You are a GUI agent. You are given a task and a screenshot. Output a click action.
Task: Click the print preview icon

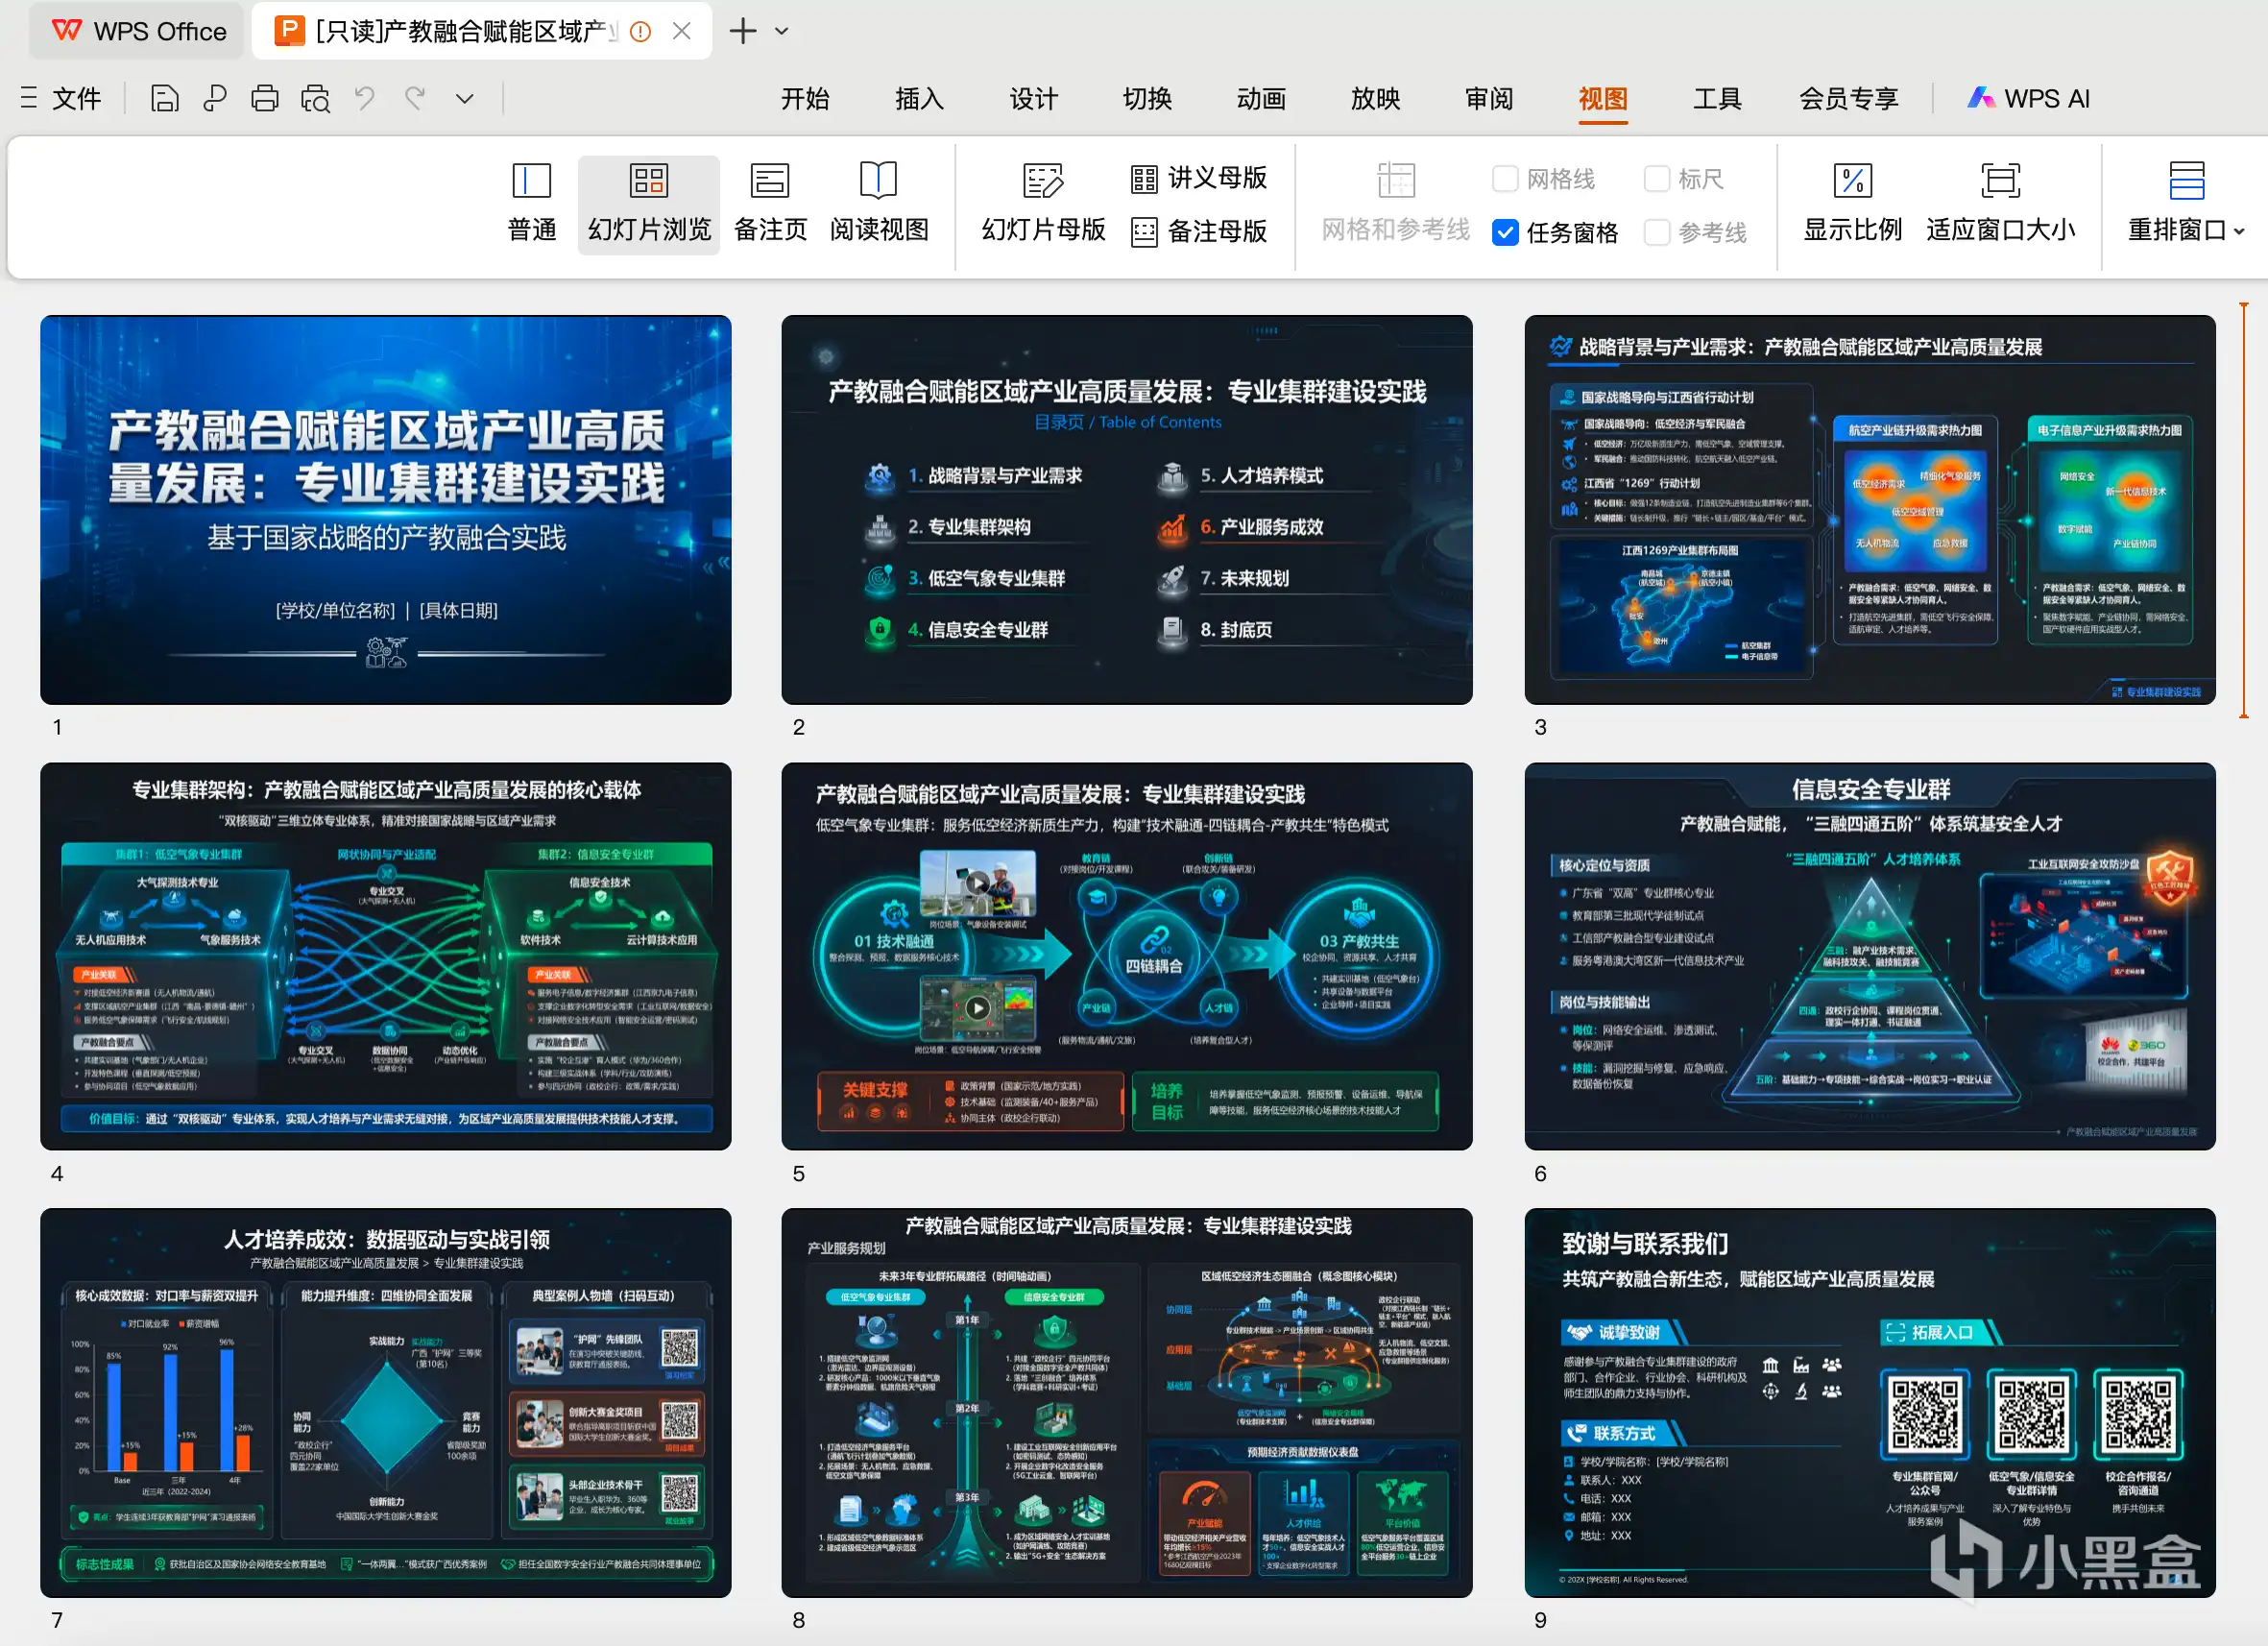(315, 98)
